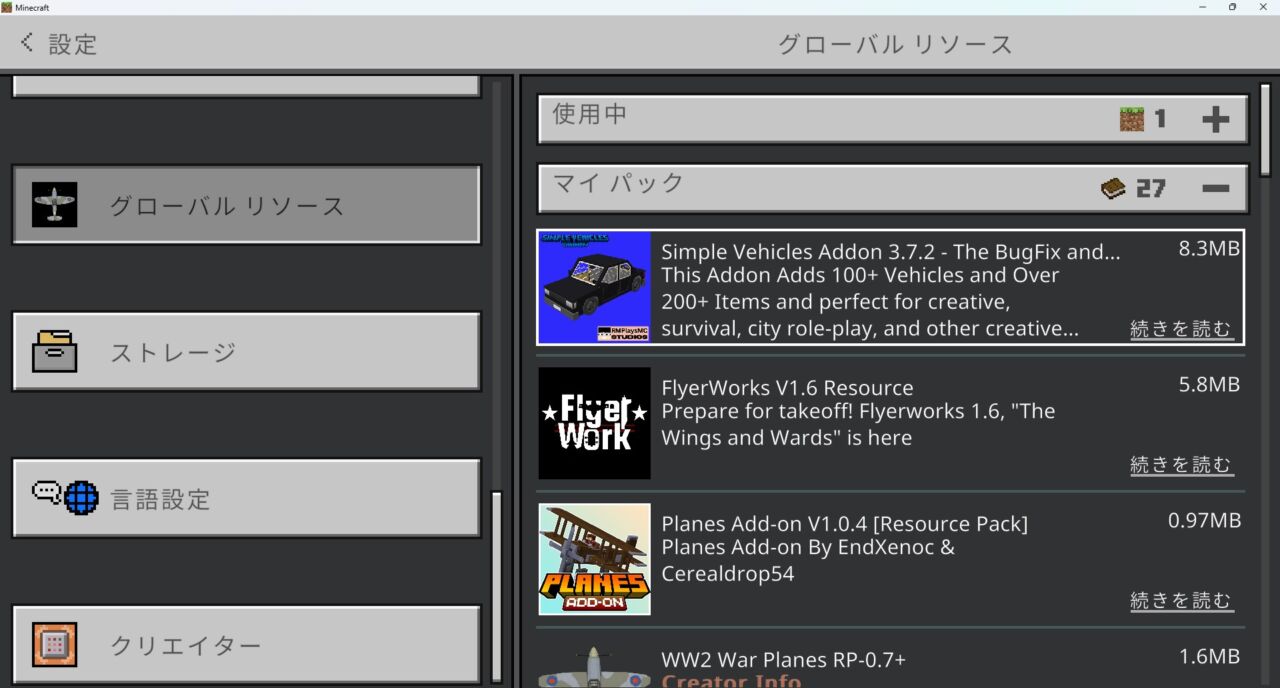The height and width of the screenshot is (688, 1280).
Task: Click the storage drawer icon beside ストレージ
Action: 55,352
